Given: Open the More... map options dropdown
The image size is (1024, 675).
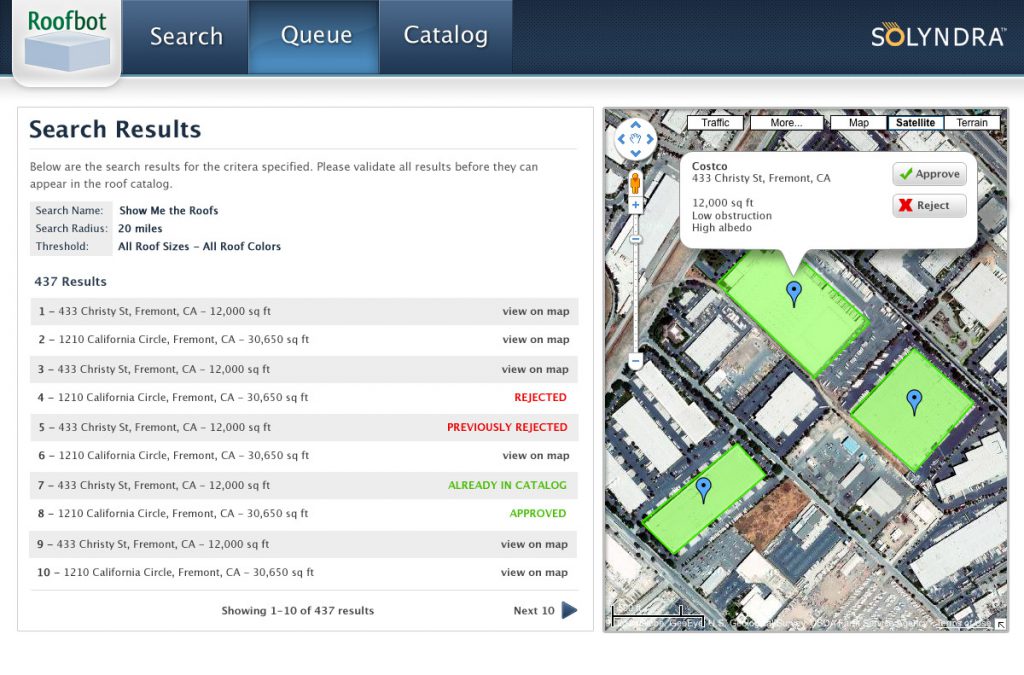Looking at the screenshot, I should click(786, 123).
